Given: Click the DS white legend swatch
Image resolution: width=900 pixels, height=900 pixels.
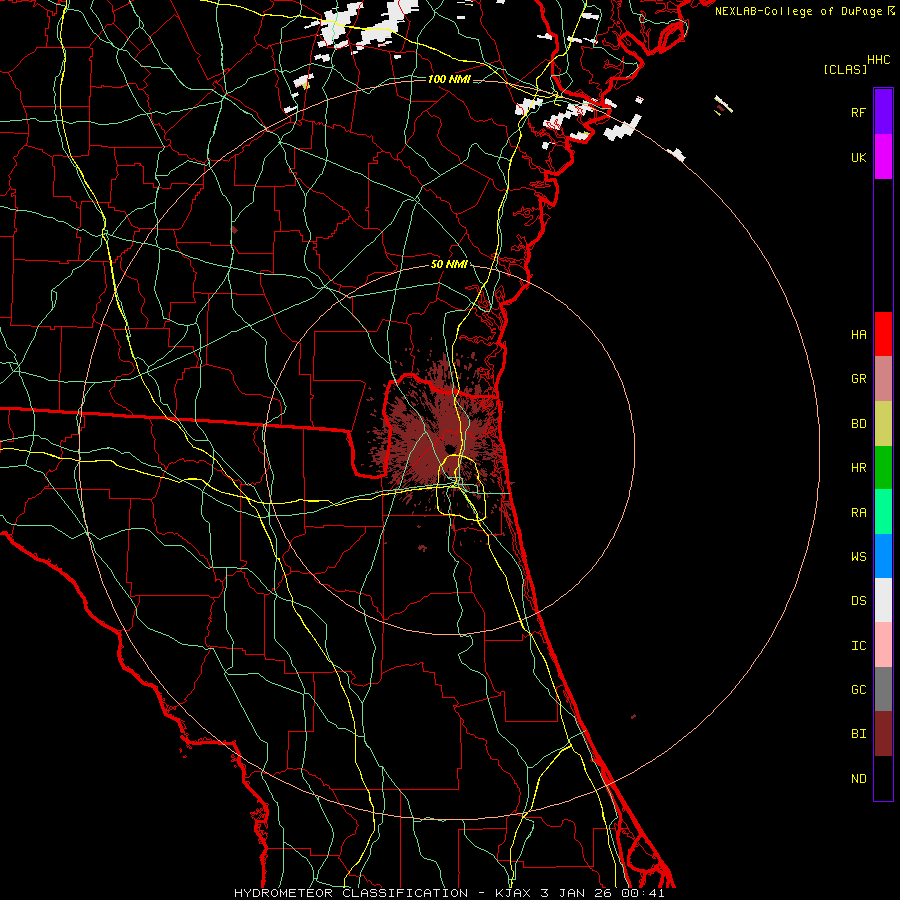Looking at the screenshot, I should coord(883,600).
